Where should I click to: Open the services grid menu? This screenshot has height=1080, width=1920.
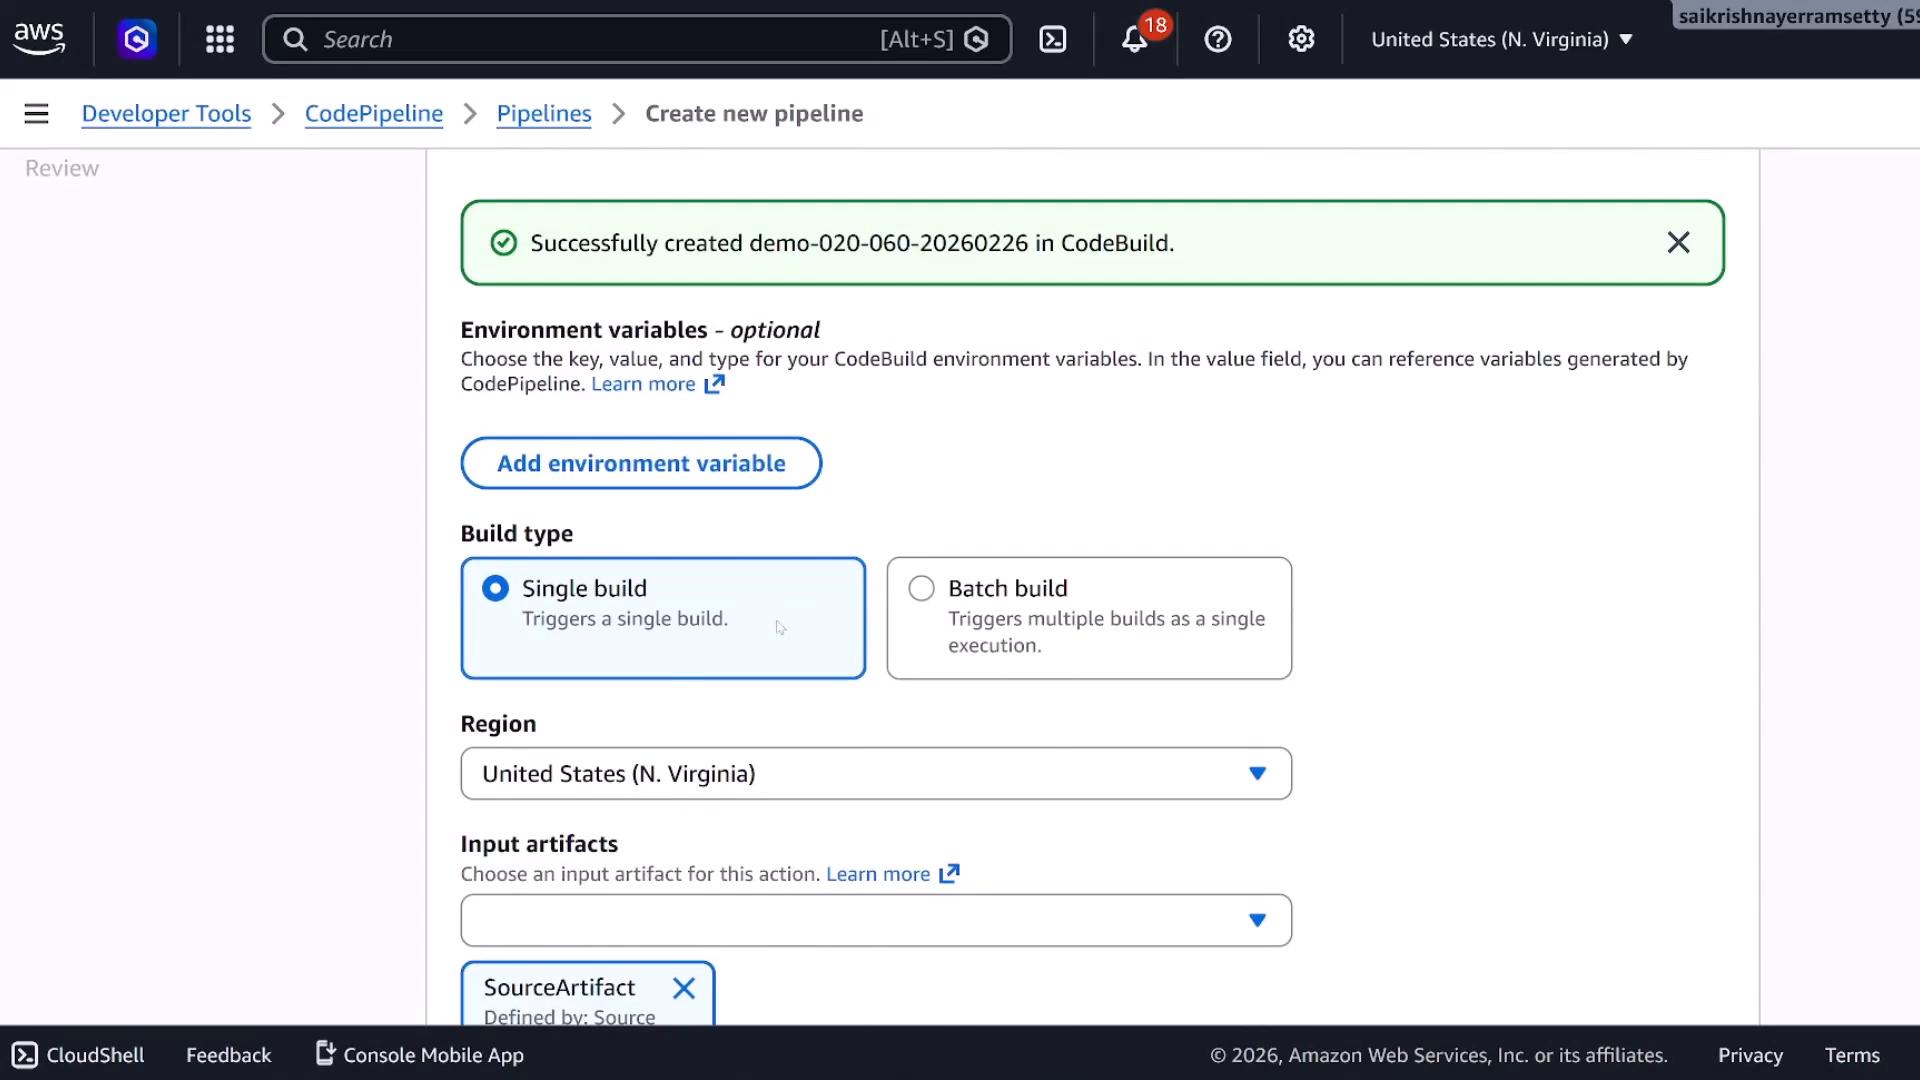point(220,39)
